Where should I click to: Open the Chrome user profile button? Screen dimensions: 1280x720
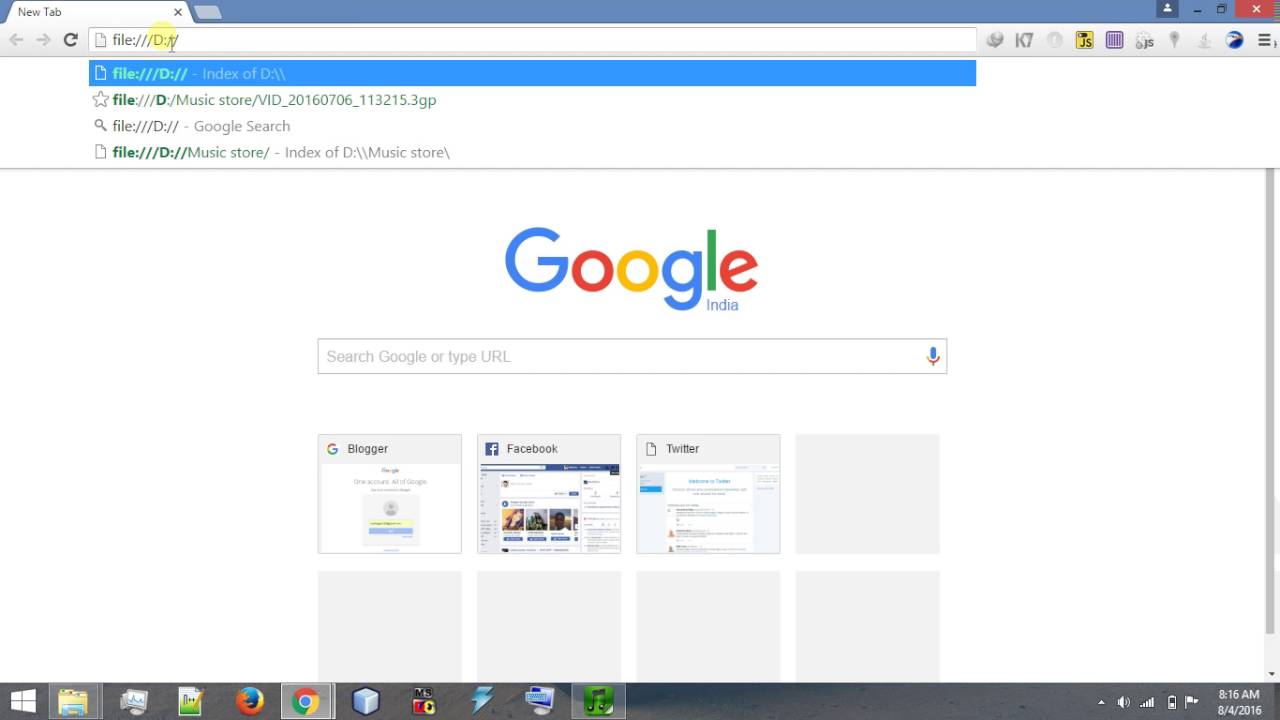1167,9
